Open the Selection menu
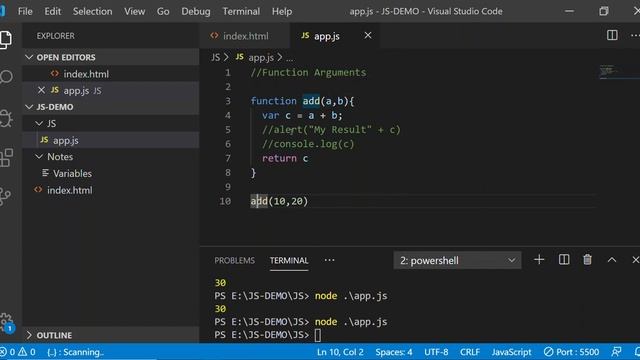 [x=92, y=11]
